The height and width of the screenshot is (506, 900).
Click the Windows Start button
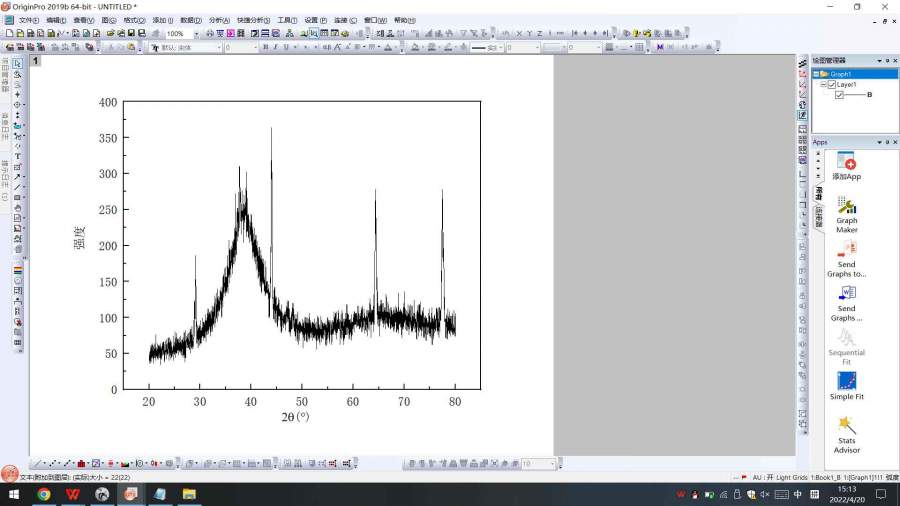pyautogui.click(x=14, y=494)
